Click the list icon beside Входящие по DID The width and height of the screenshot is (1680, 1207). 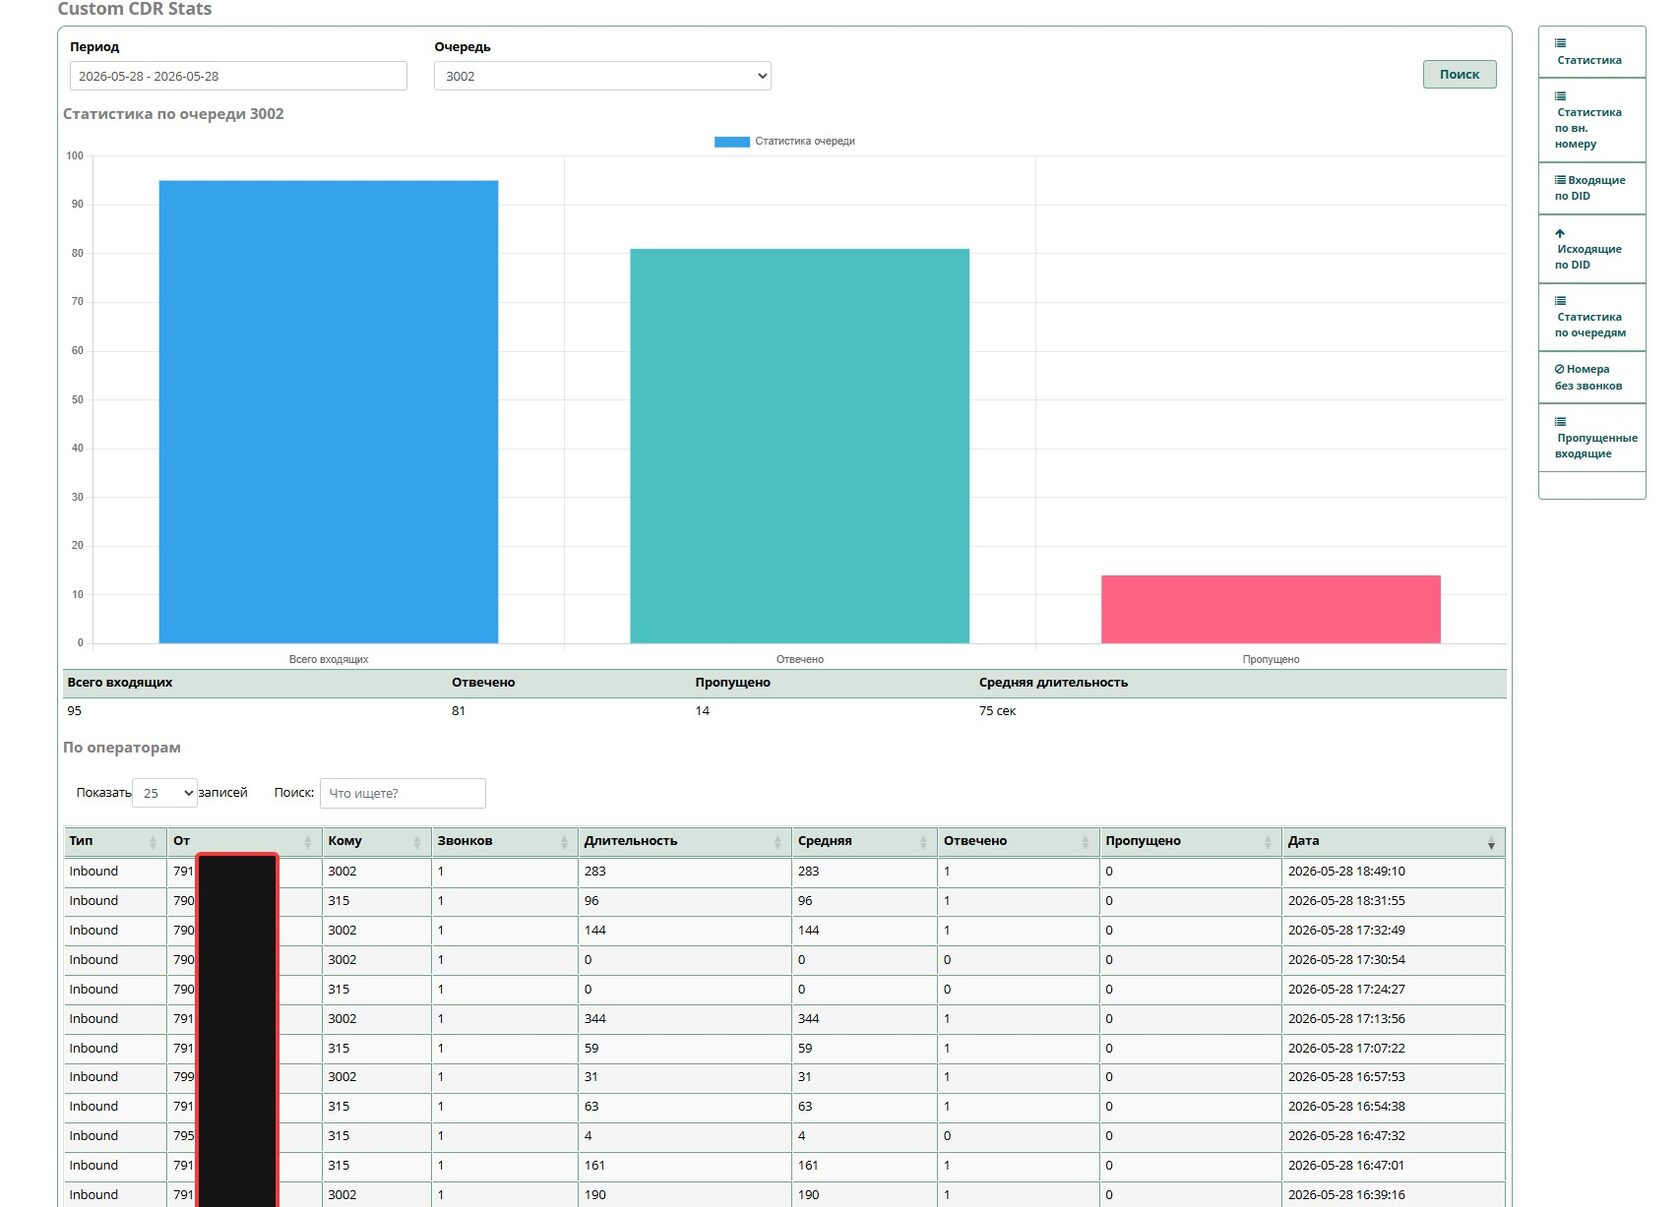point(1560,180)
